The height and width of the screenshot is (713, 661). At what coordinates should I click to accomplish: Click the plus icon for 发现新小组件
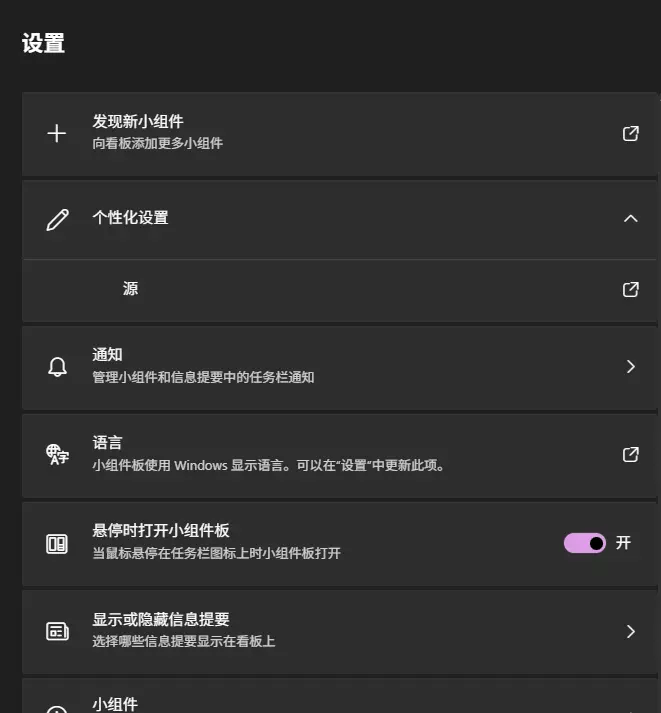click(x=57, y=133)
